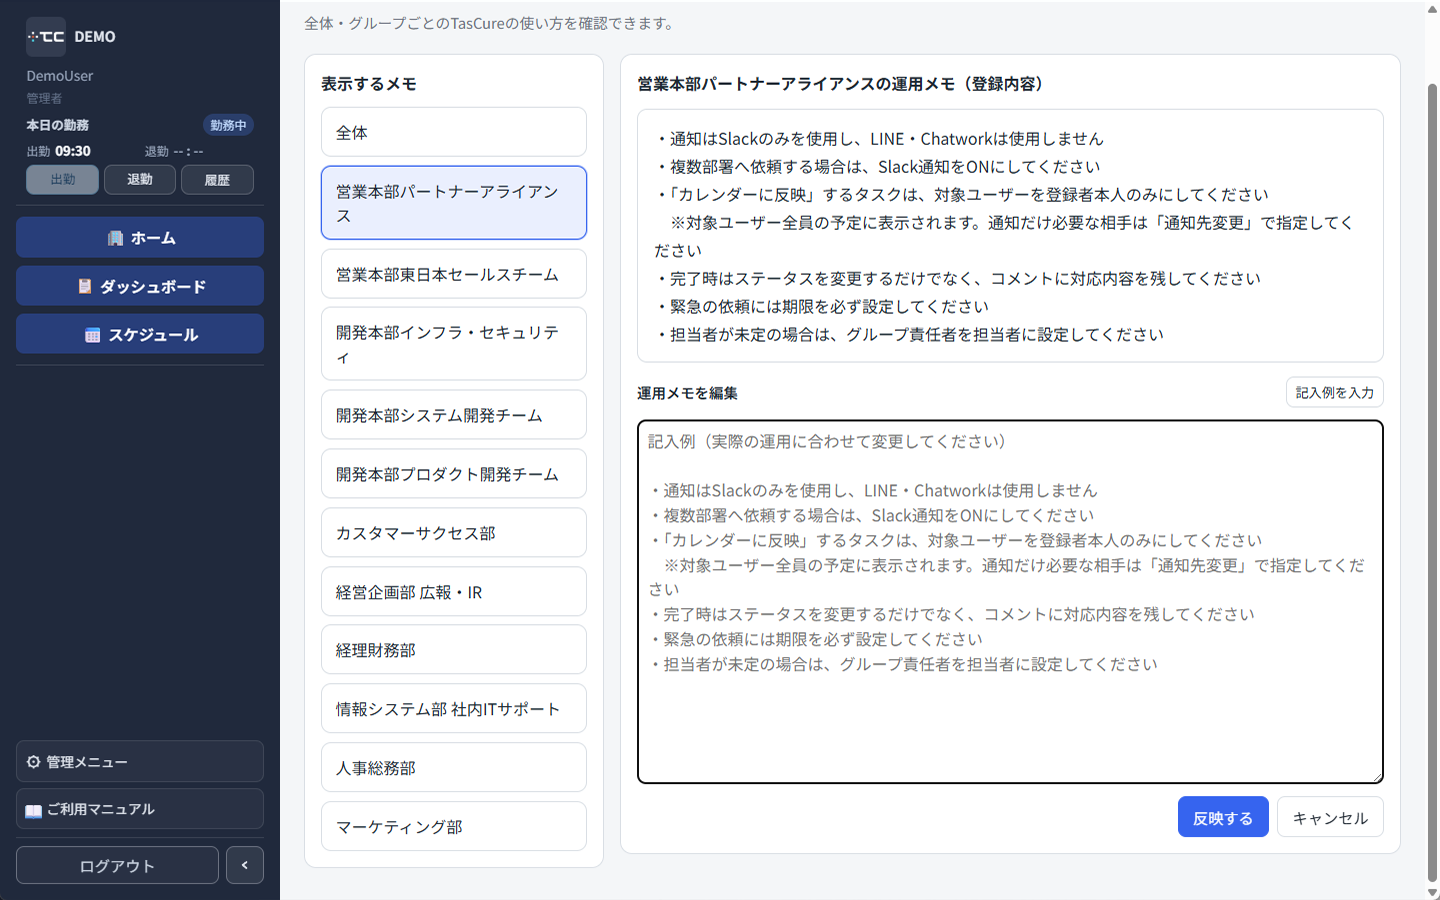Viewport: 1440px width, 900px height.
Task: Open the ホーム page
Action: (x=140, y=238)
